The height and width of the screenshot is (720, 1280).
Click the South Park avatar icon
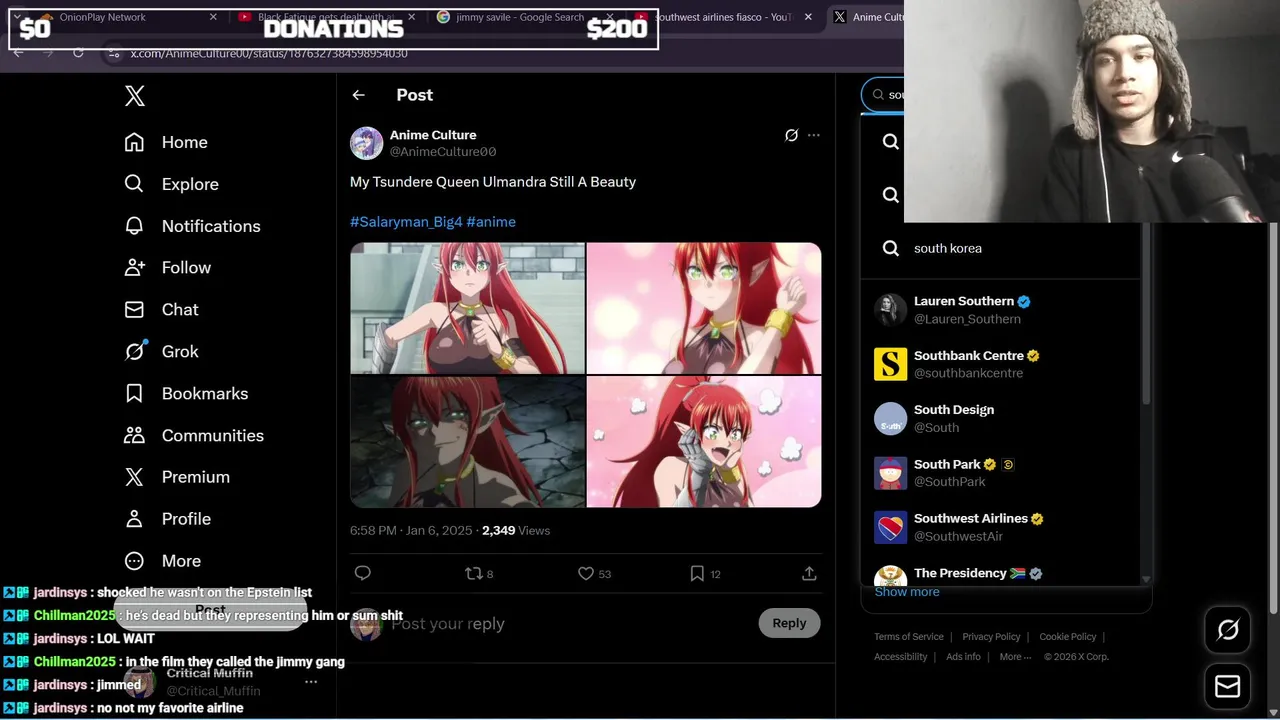890,473
